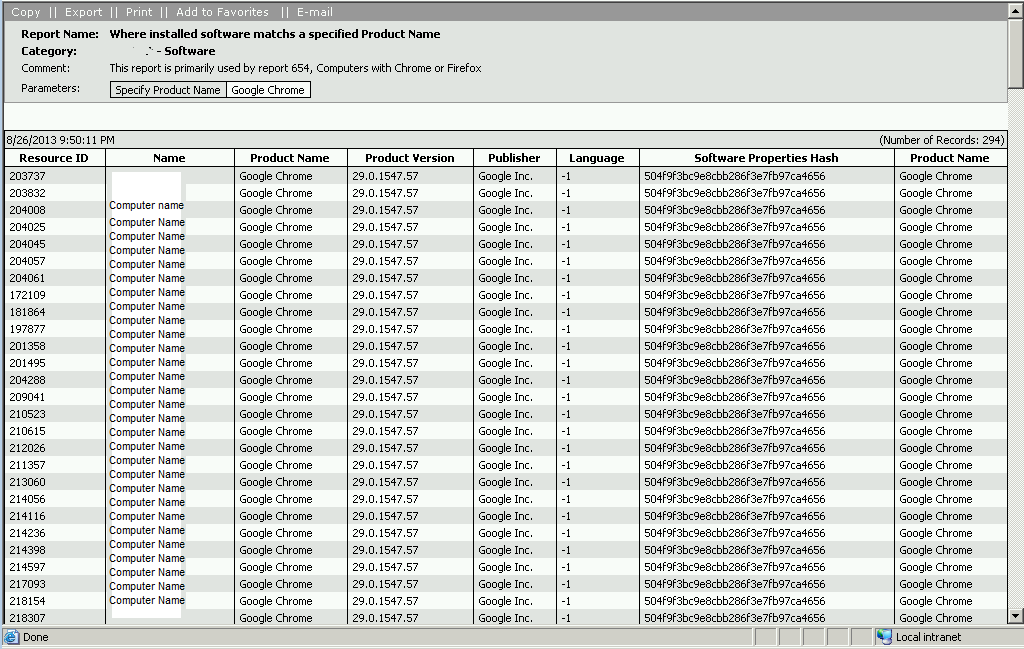Select Resource ID 204045 cell

(x=55, y=244)
